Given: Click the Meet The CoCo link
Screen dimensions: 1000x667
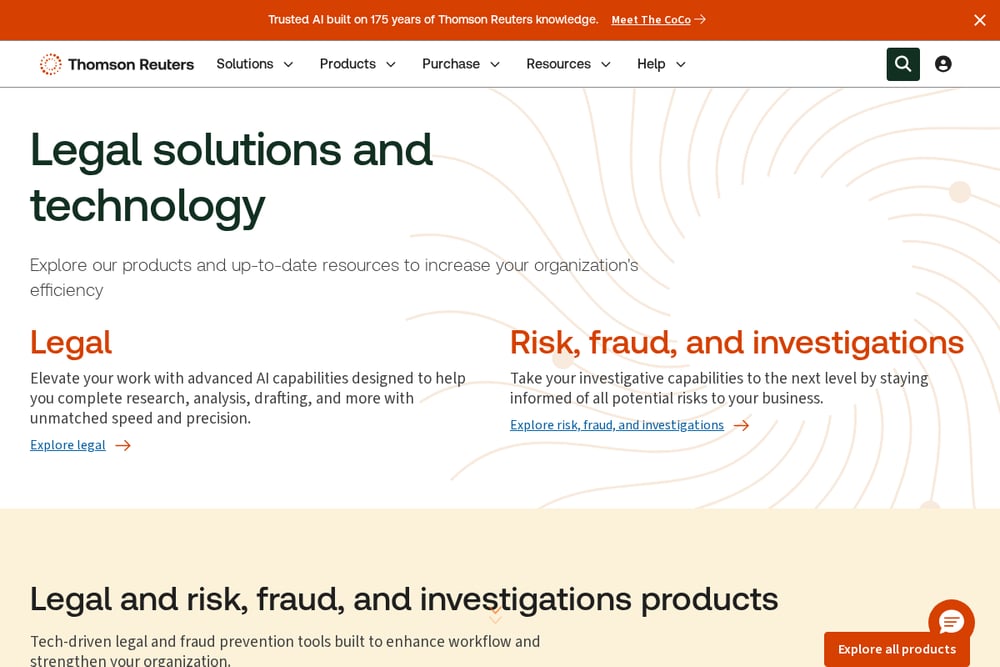Looking at the screenshot, I should pyautogui.click(x=651, y=20).
